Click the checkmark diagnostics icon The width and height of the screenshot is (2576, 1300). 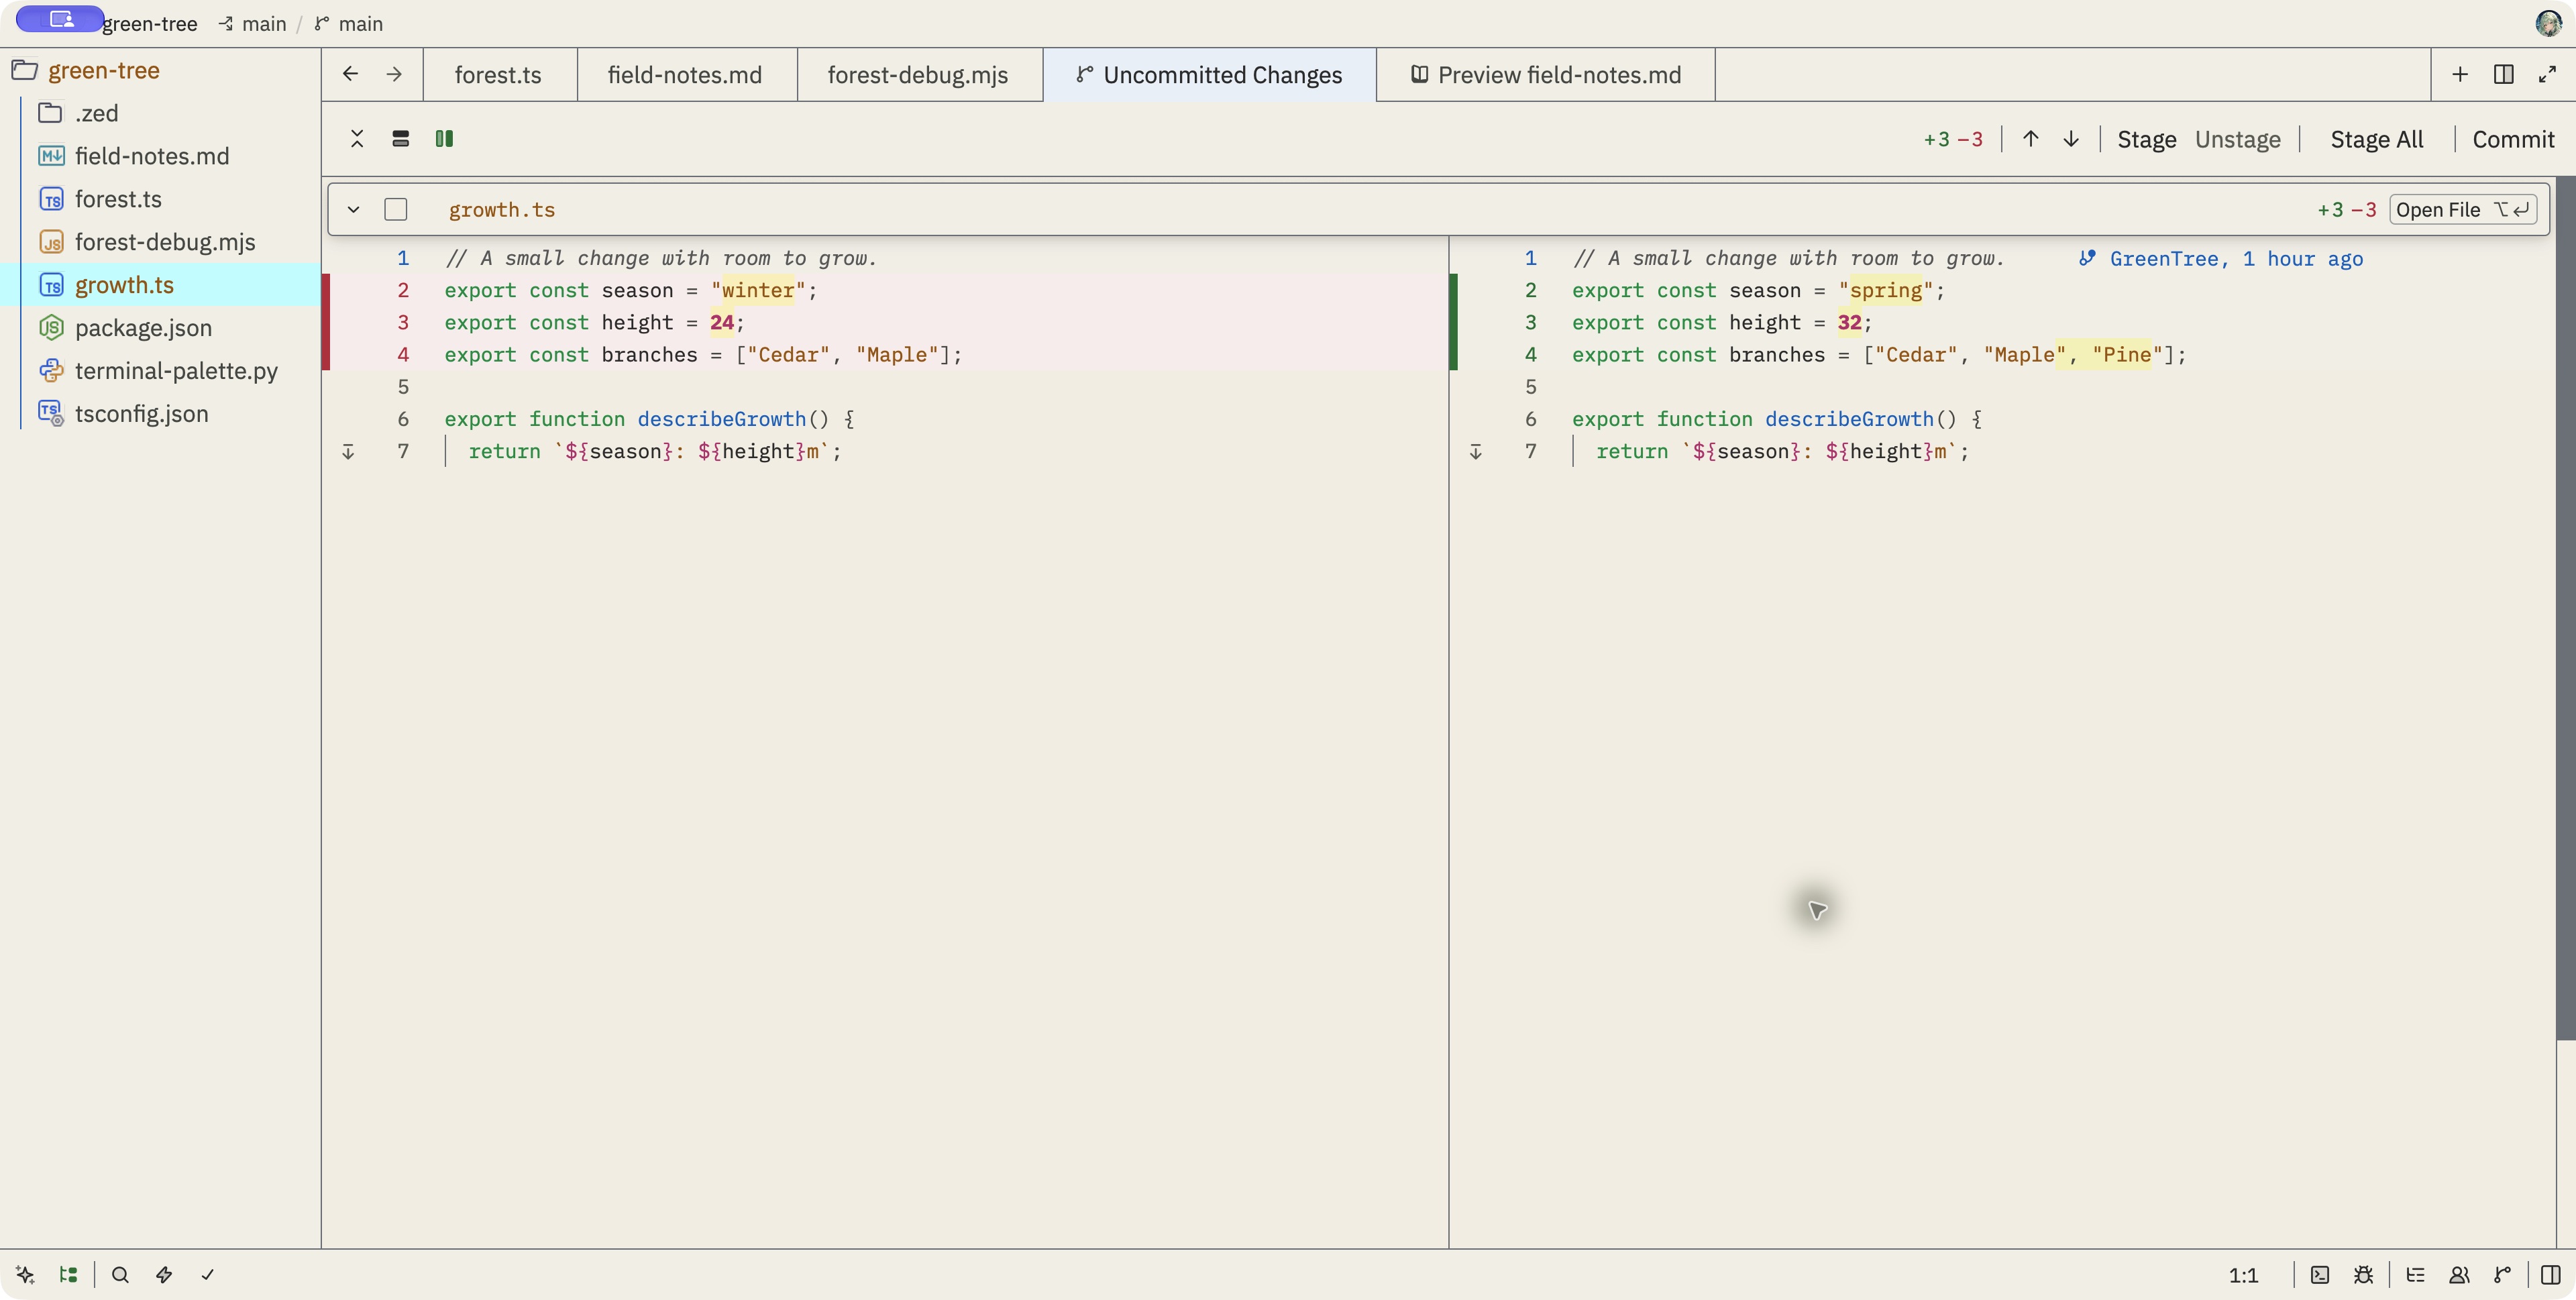pyautogui.click(x=207, y=1274)
